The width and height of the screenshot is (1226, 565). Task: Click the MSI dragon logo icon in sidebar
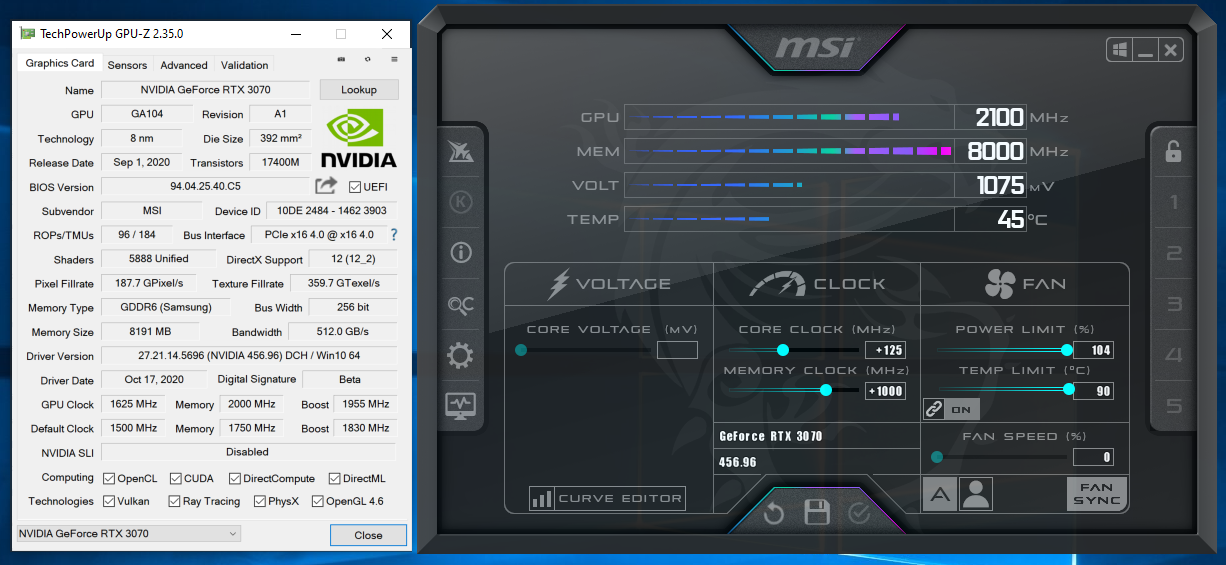click(x=461, y=151)
